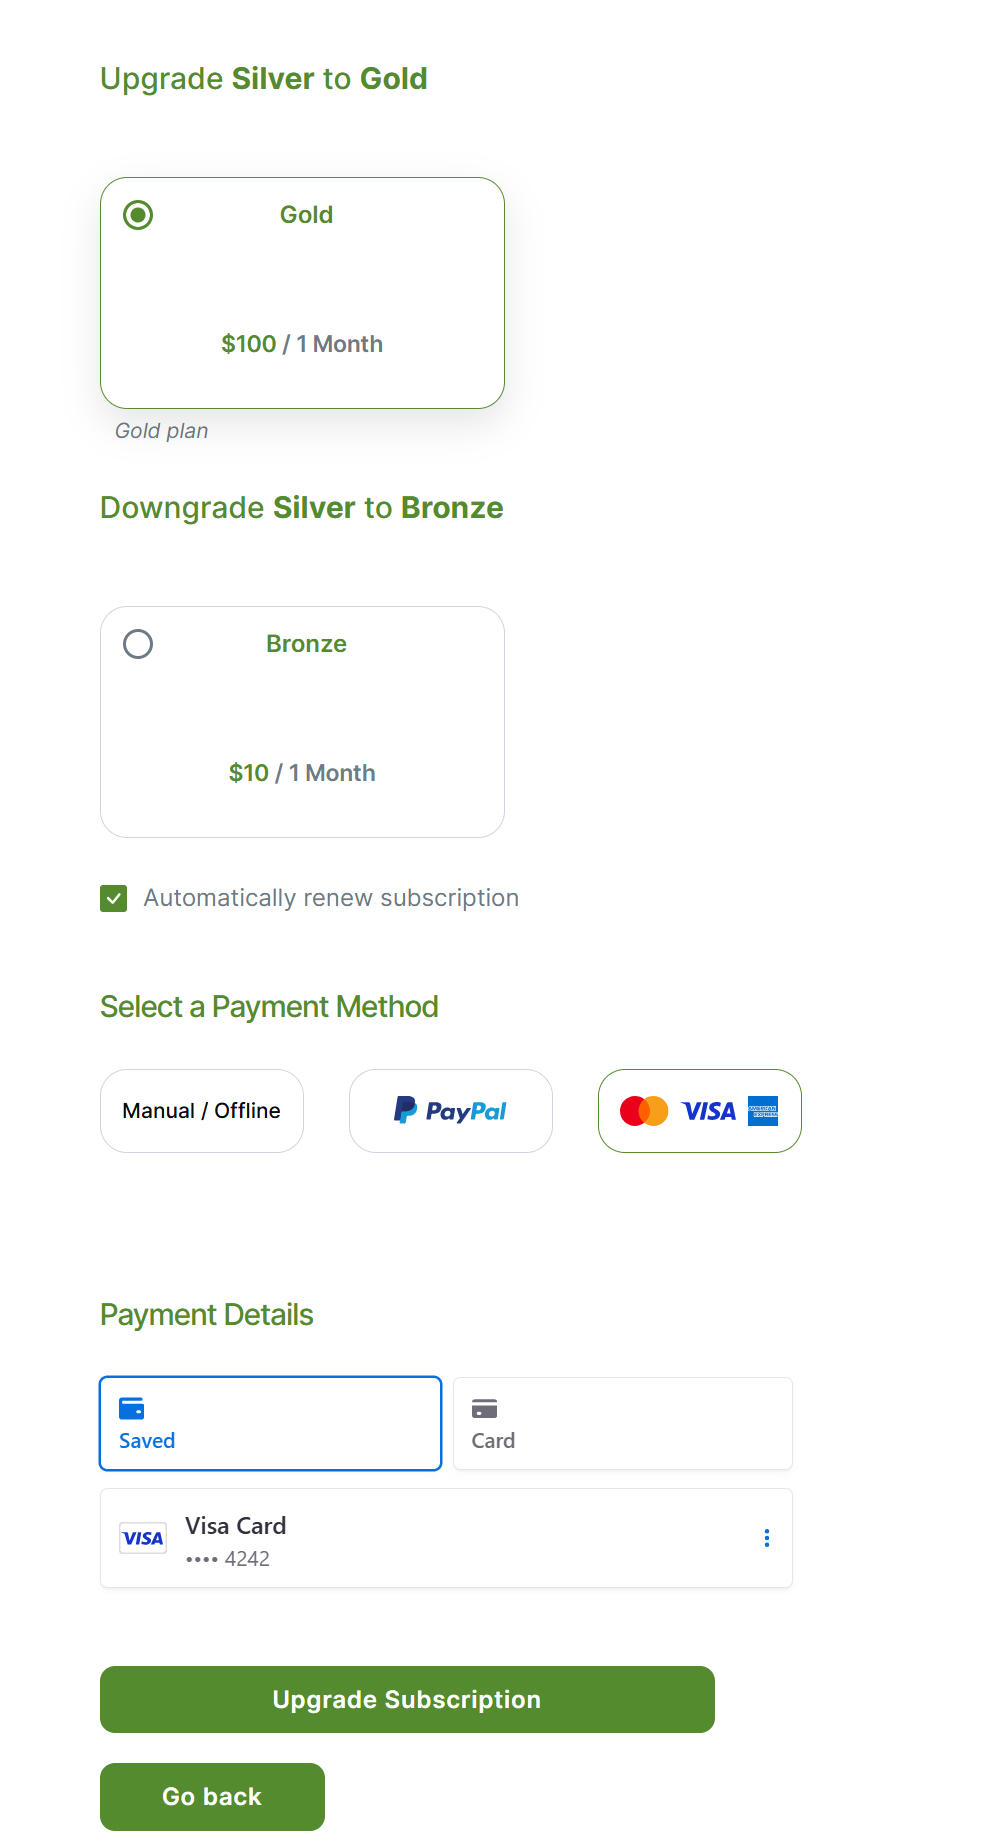Click the Visa logo on saved card
Screen dimensions: 999x1845
coord(143,1538)
